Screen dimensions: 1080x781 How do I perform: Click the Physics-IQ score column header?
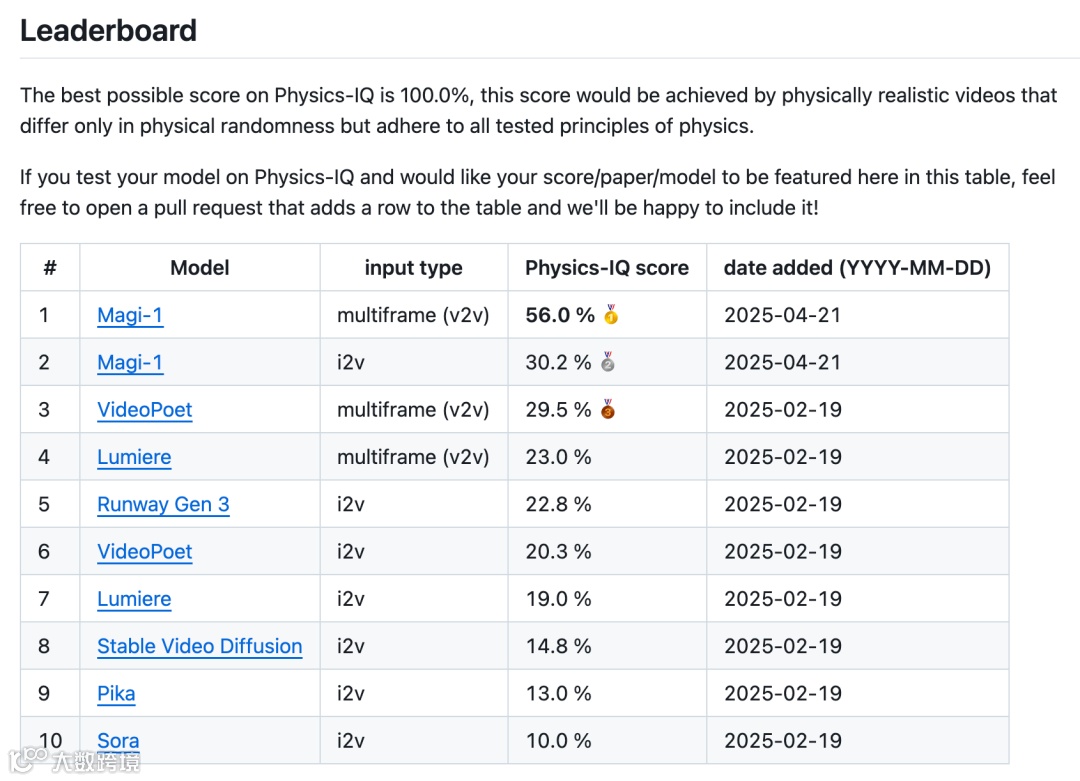pyautogui.click(x=607, y=268)
